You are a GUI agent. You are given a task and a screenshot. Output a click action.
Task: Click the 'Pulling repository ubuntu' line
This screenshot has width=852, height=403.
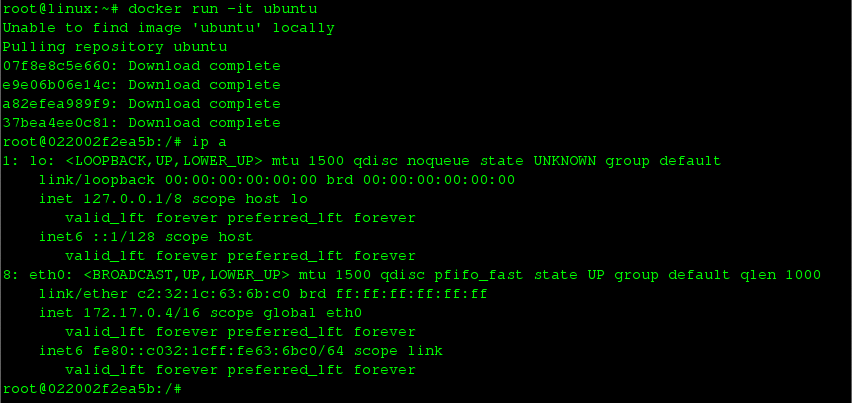[114, 47]
